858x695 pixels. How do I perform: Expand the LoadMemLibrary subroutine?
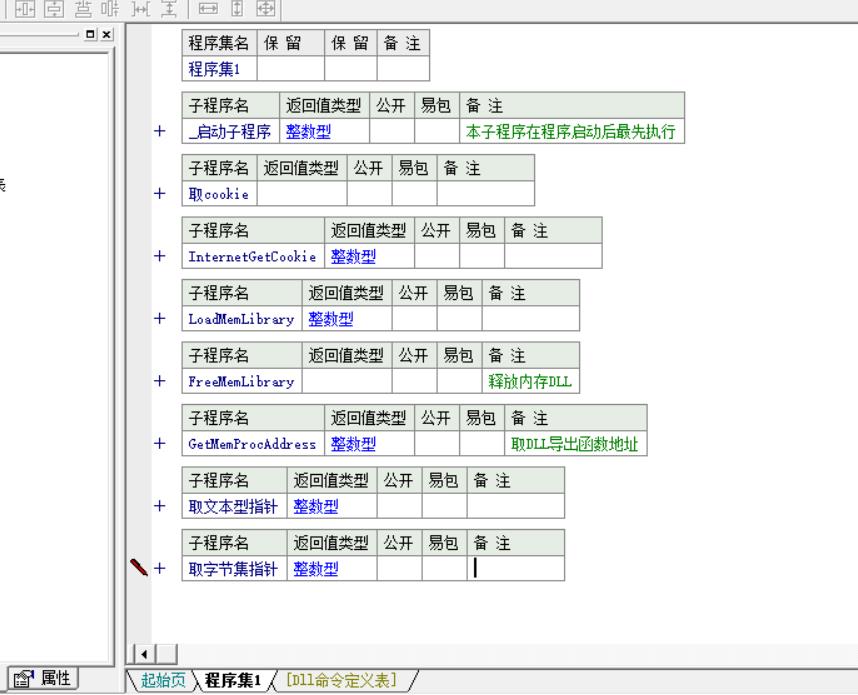click(160, 318)
